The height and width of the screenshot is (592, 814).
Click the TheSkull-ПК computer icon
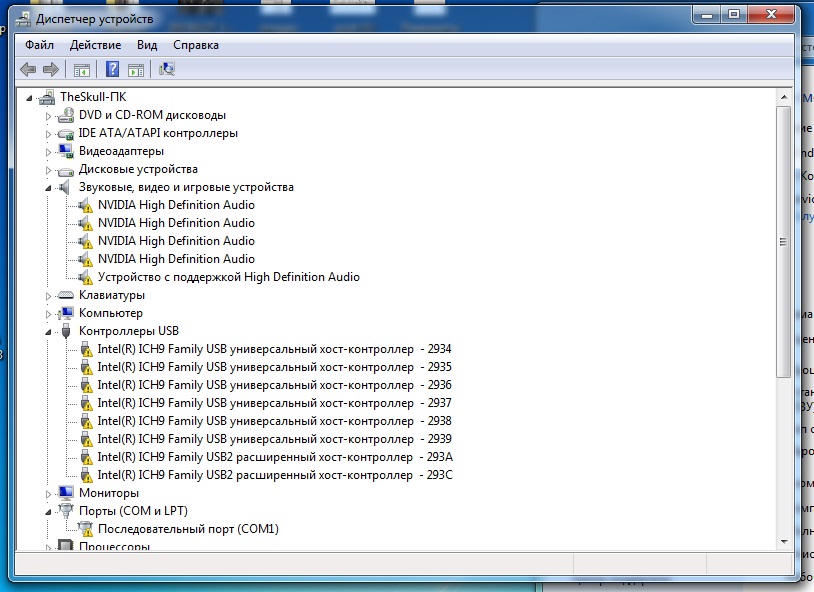[47, 97]
